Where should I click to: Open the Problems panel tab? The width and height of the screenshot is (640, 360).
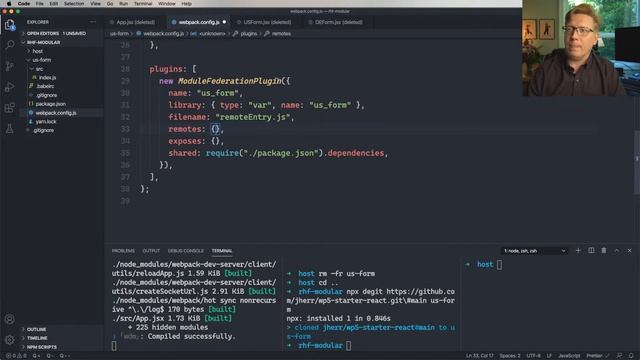point(123,251)
